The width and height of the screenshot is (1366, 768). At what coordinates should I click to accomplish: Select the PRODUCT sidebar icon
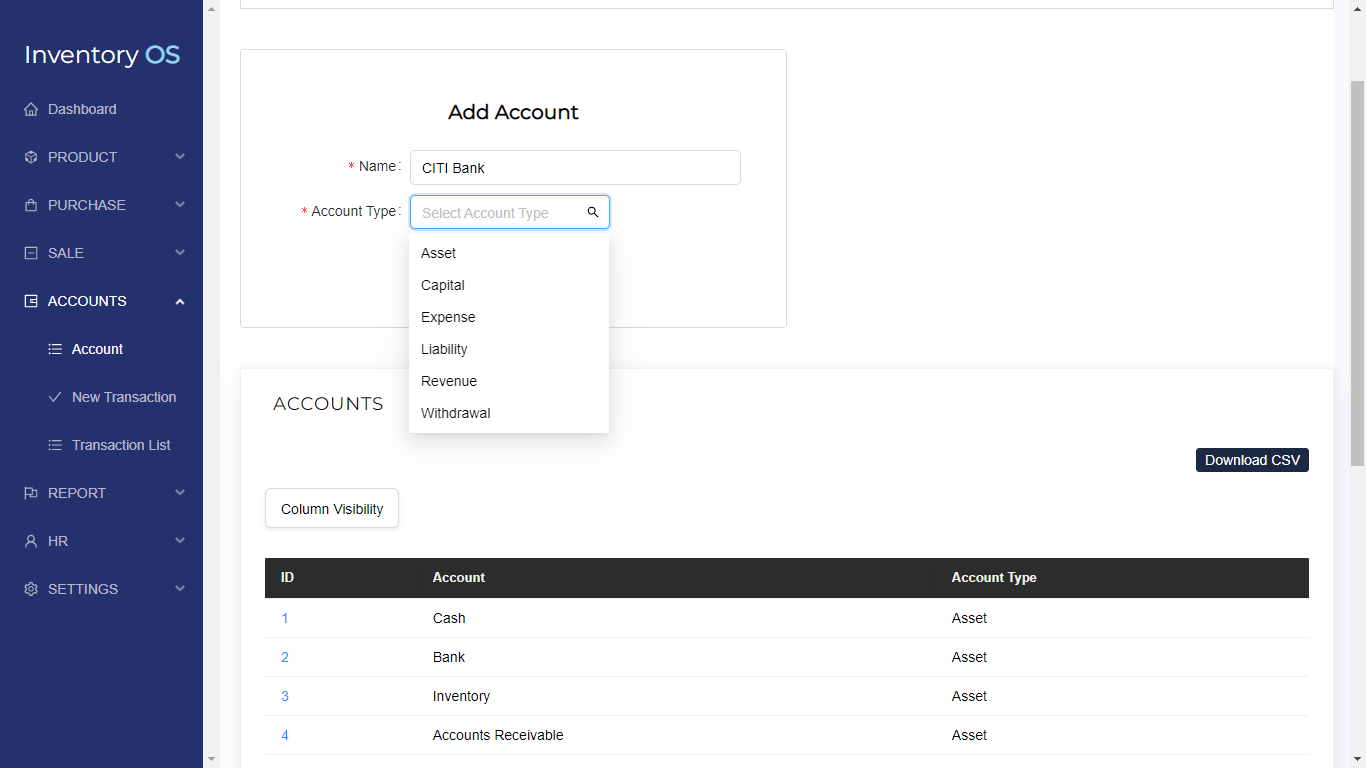click(30, 157)
